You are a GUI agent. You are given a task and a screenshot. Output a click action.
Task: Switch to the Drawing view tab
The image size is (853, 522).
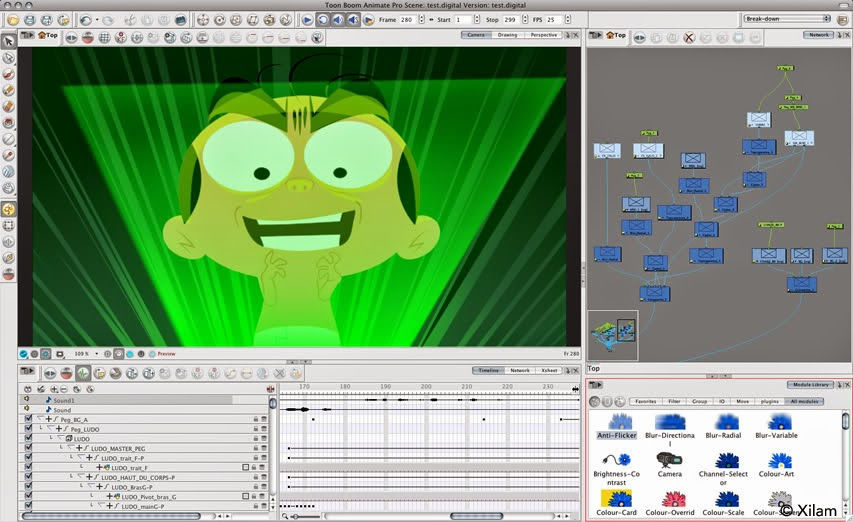507,35
